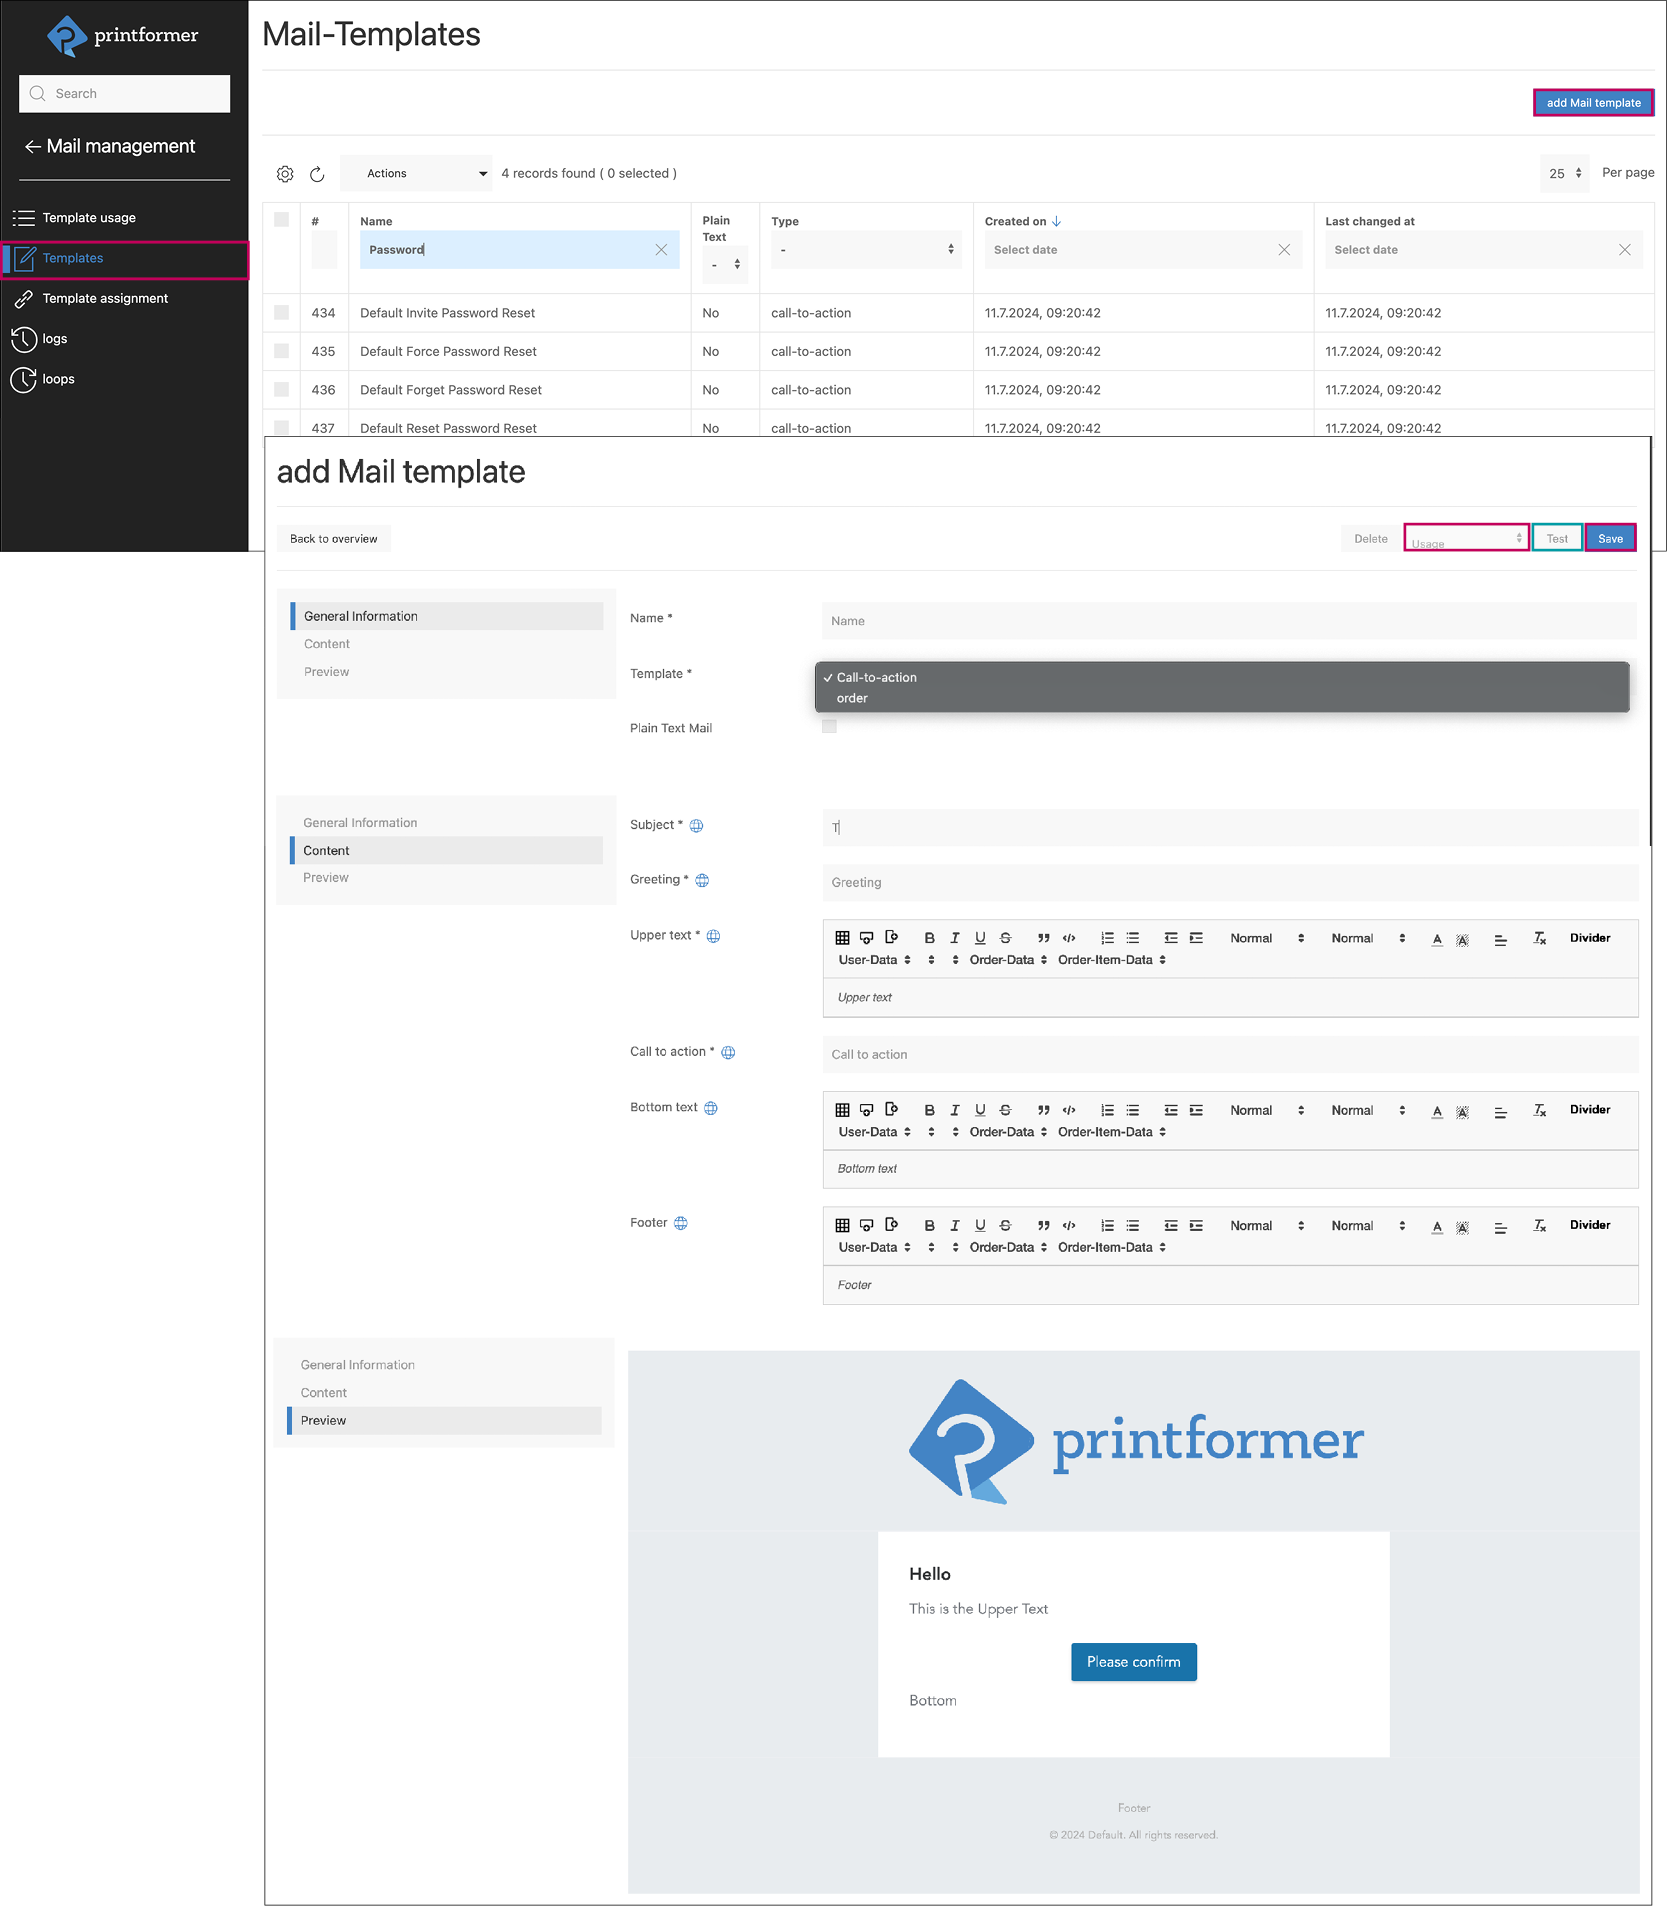Click the add Mail template button

click(x=1593, y=103)
